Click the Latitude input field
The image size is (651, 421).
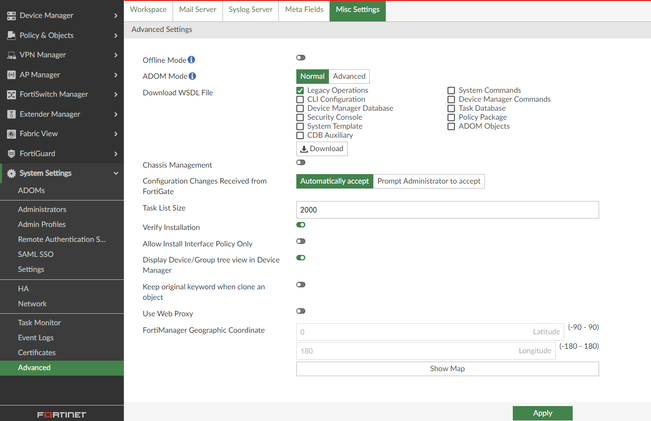430,332
